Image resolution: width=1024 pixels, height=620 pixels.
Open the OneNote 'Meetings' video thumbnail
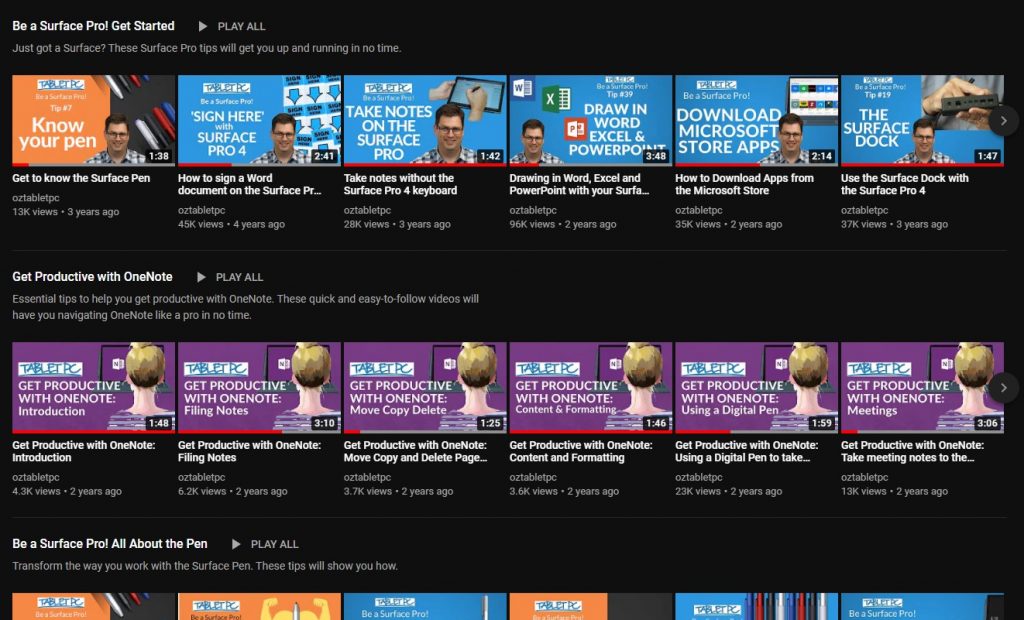[923, 387]
